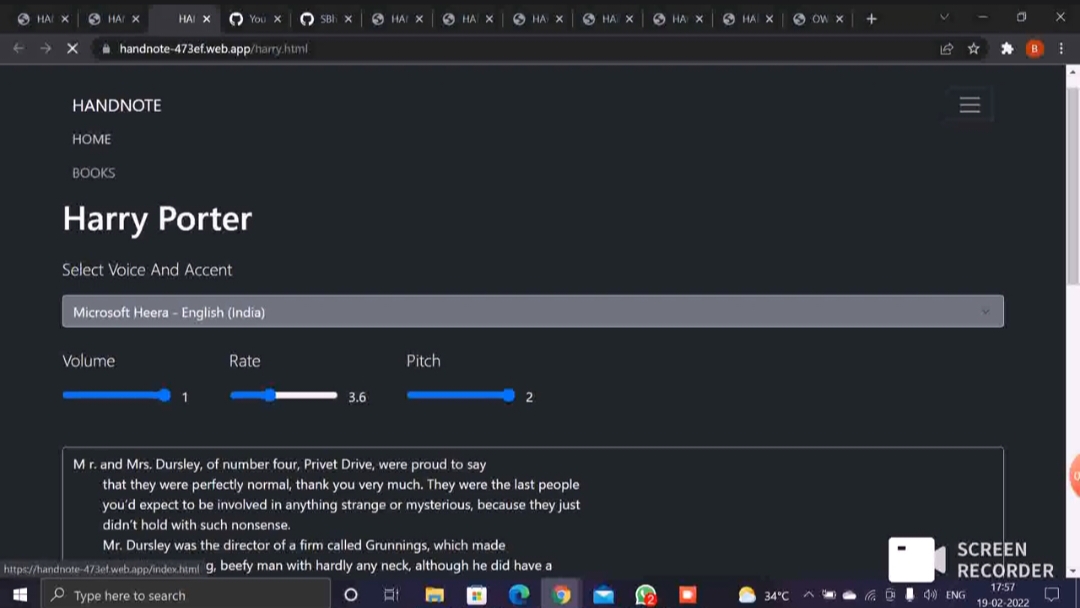Viewport: 1080px width, 608px height.
Task: Close the GitHub "SBh" tab
Action: click(x=349, y=19)
